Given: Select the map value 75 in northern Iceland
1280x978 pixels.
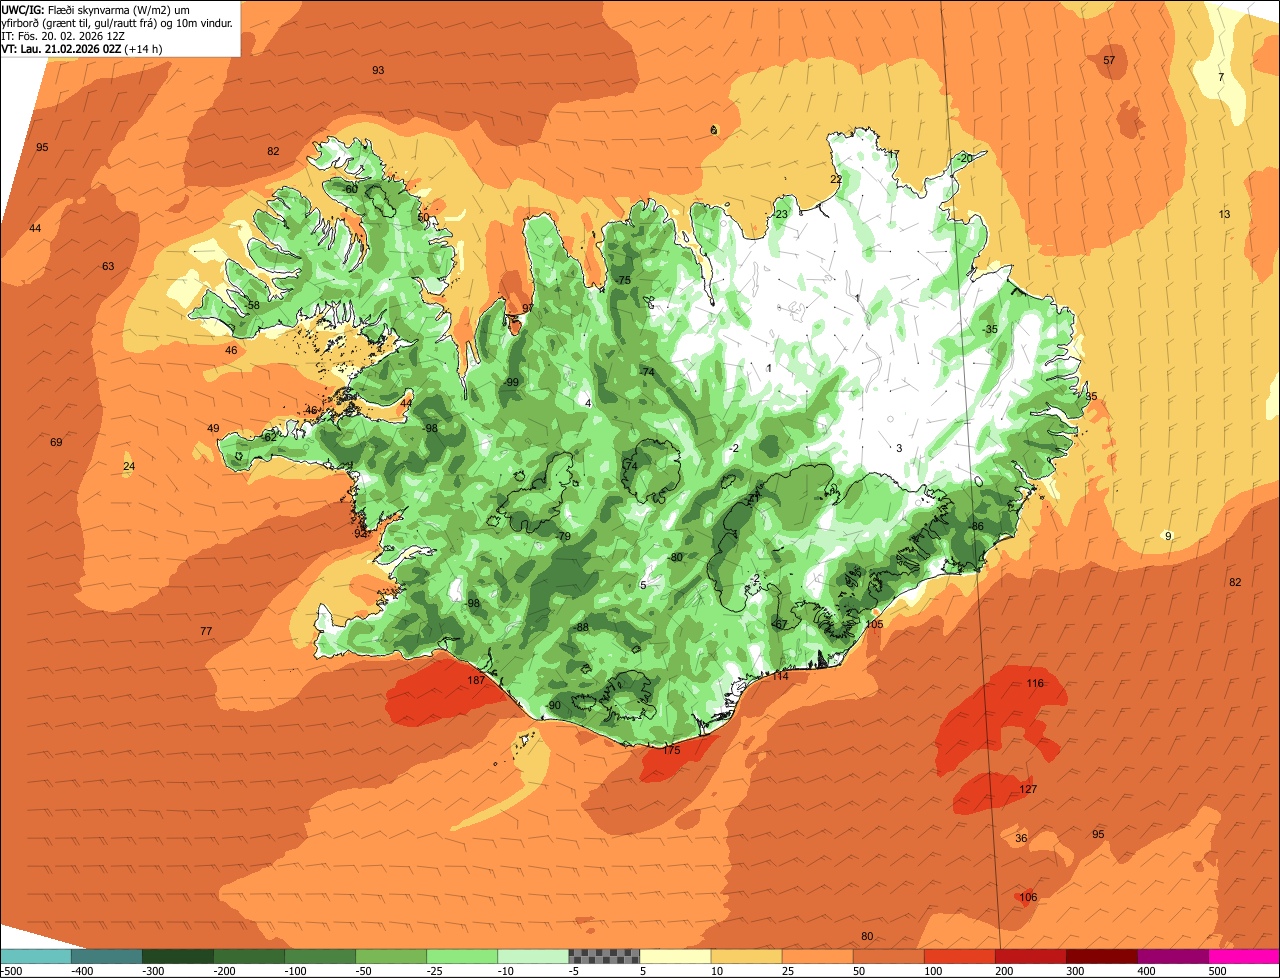Looking at the screenshot, I should 625,280.
